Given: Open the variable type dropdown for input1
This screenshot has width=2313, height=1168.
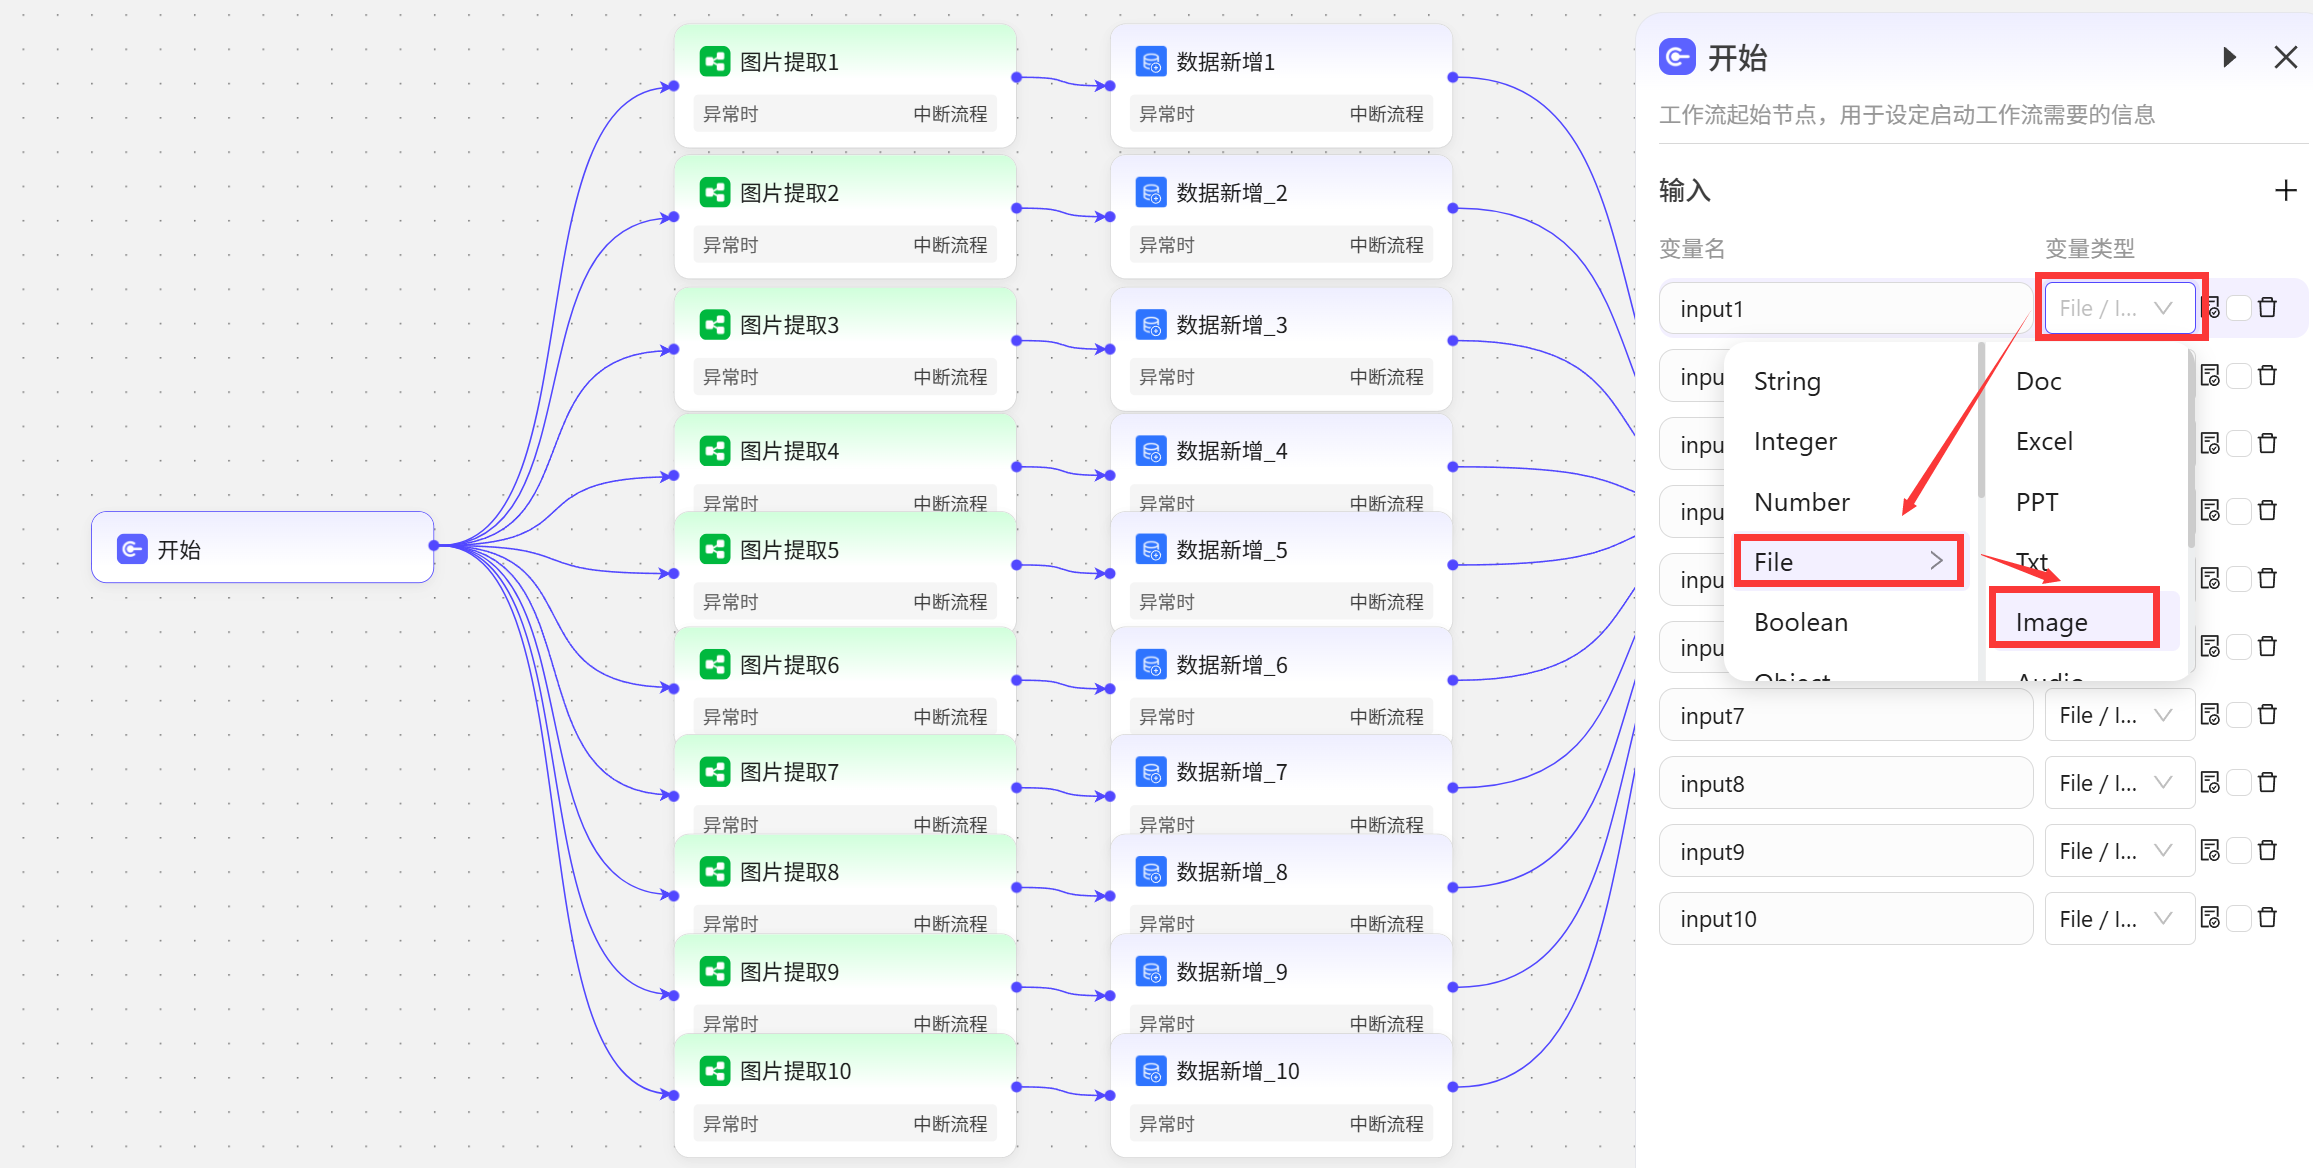Looking at the screenshot, I should click(x=2118, y=308).
